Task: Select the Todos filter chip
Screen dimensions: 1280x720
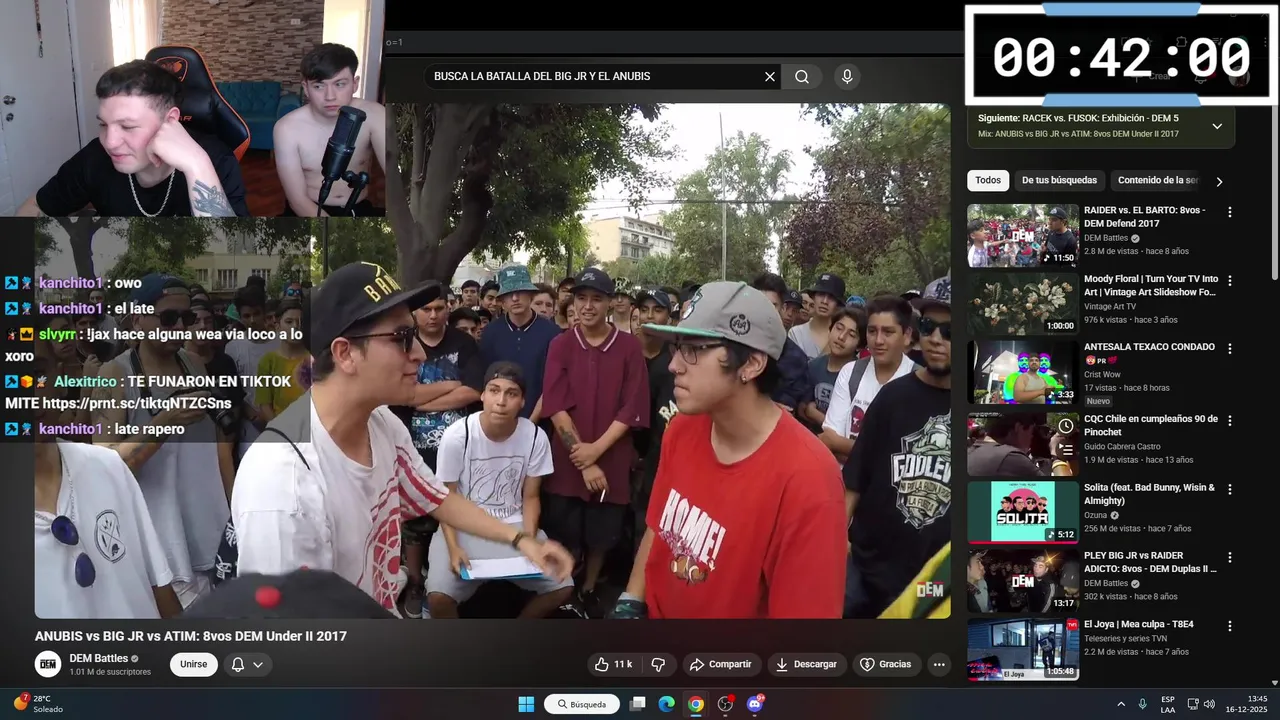Action: pos(988,181)
